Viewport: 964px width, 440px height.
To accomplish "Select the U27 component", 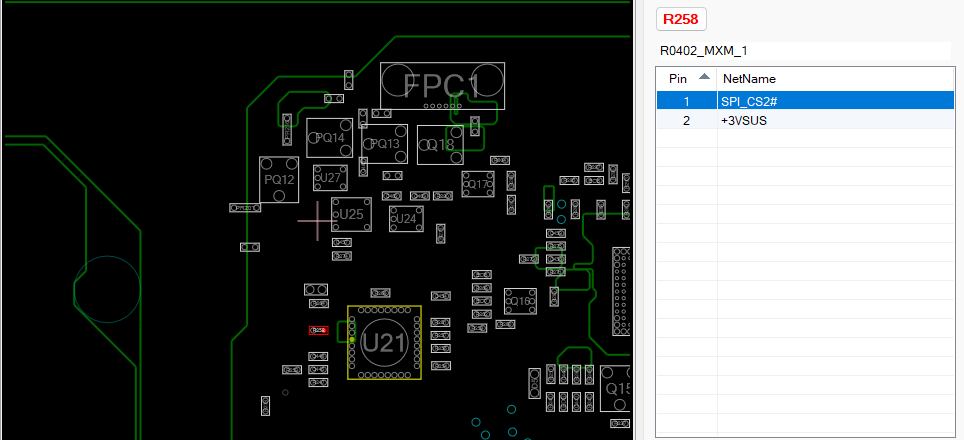I will click(x=330, y=178).
